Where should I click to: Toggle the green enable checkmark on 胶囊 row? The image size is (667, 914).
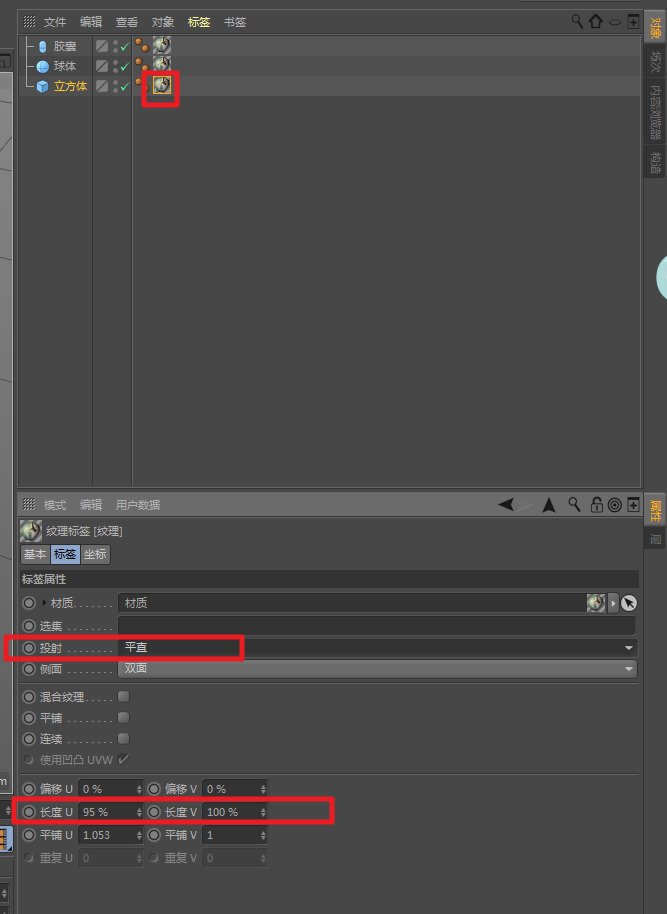[124, 47]
